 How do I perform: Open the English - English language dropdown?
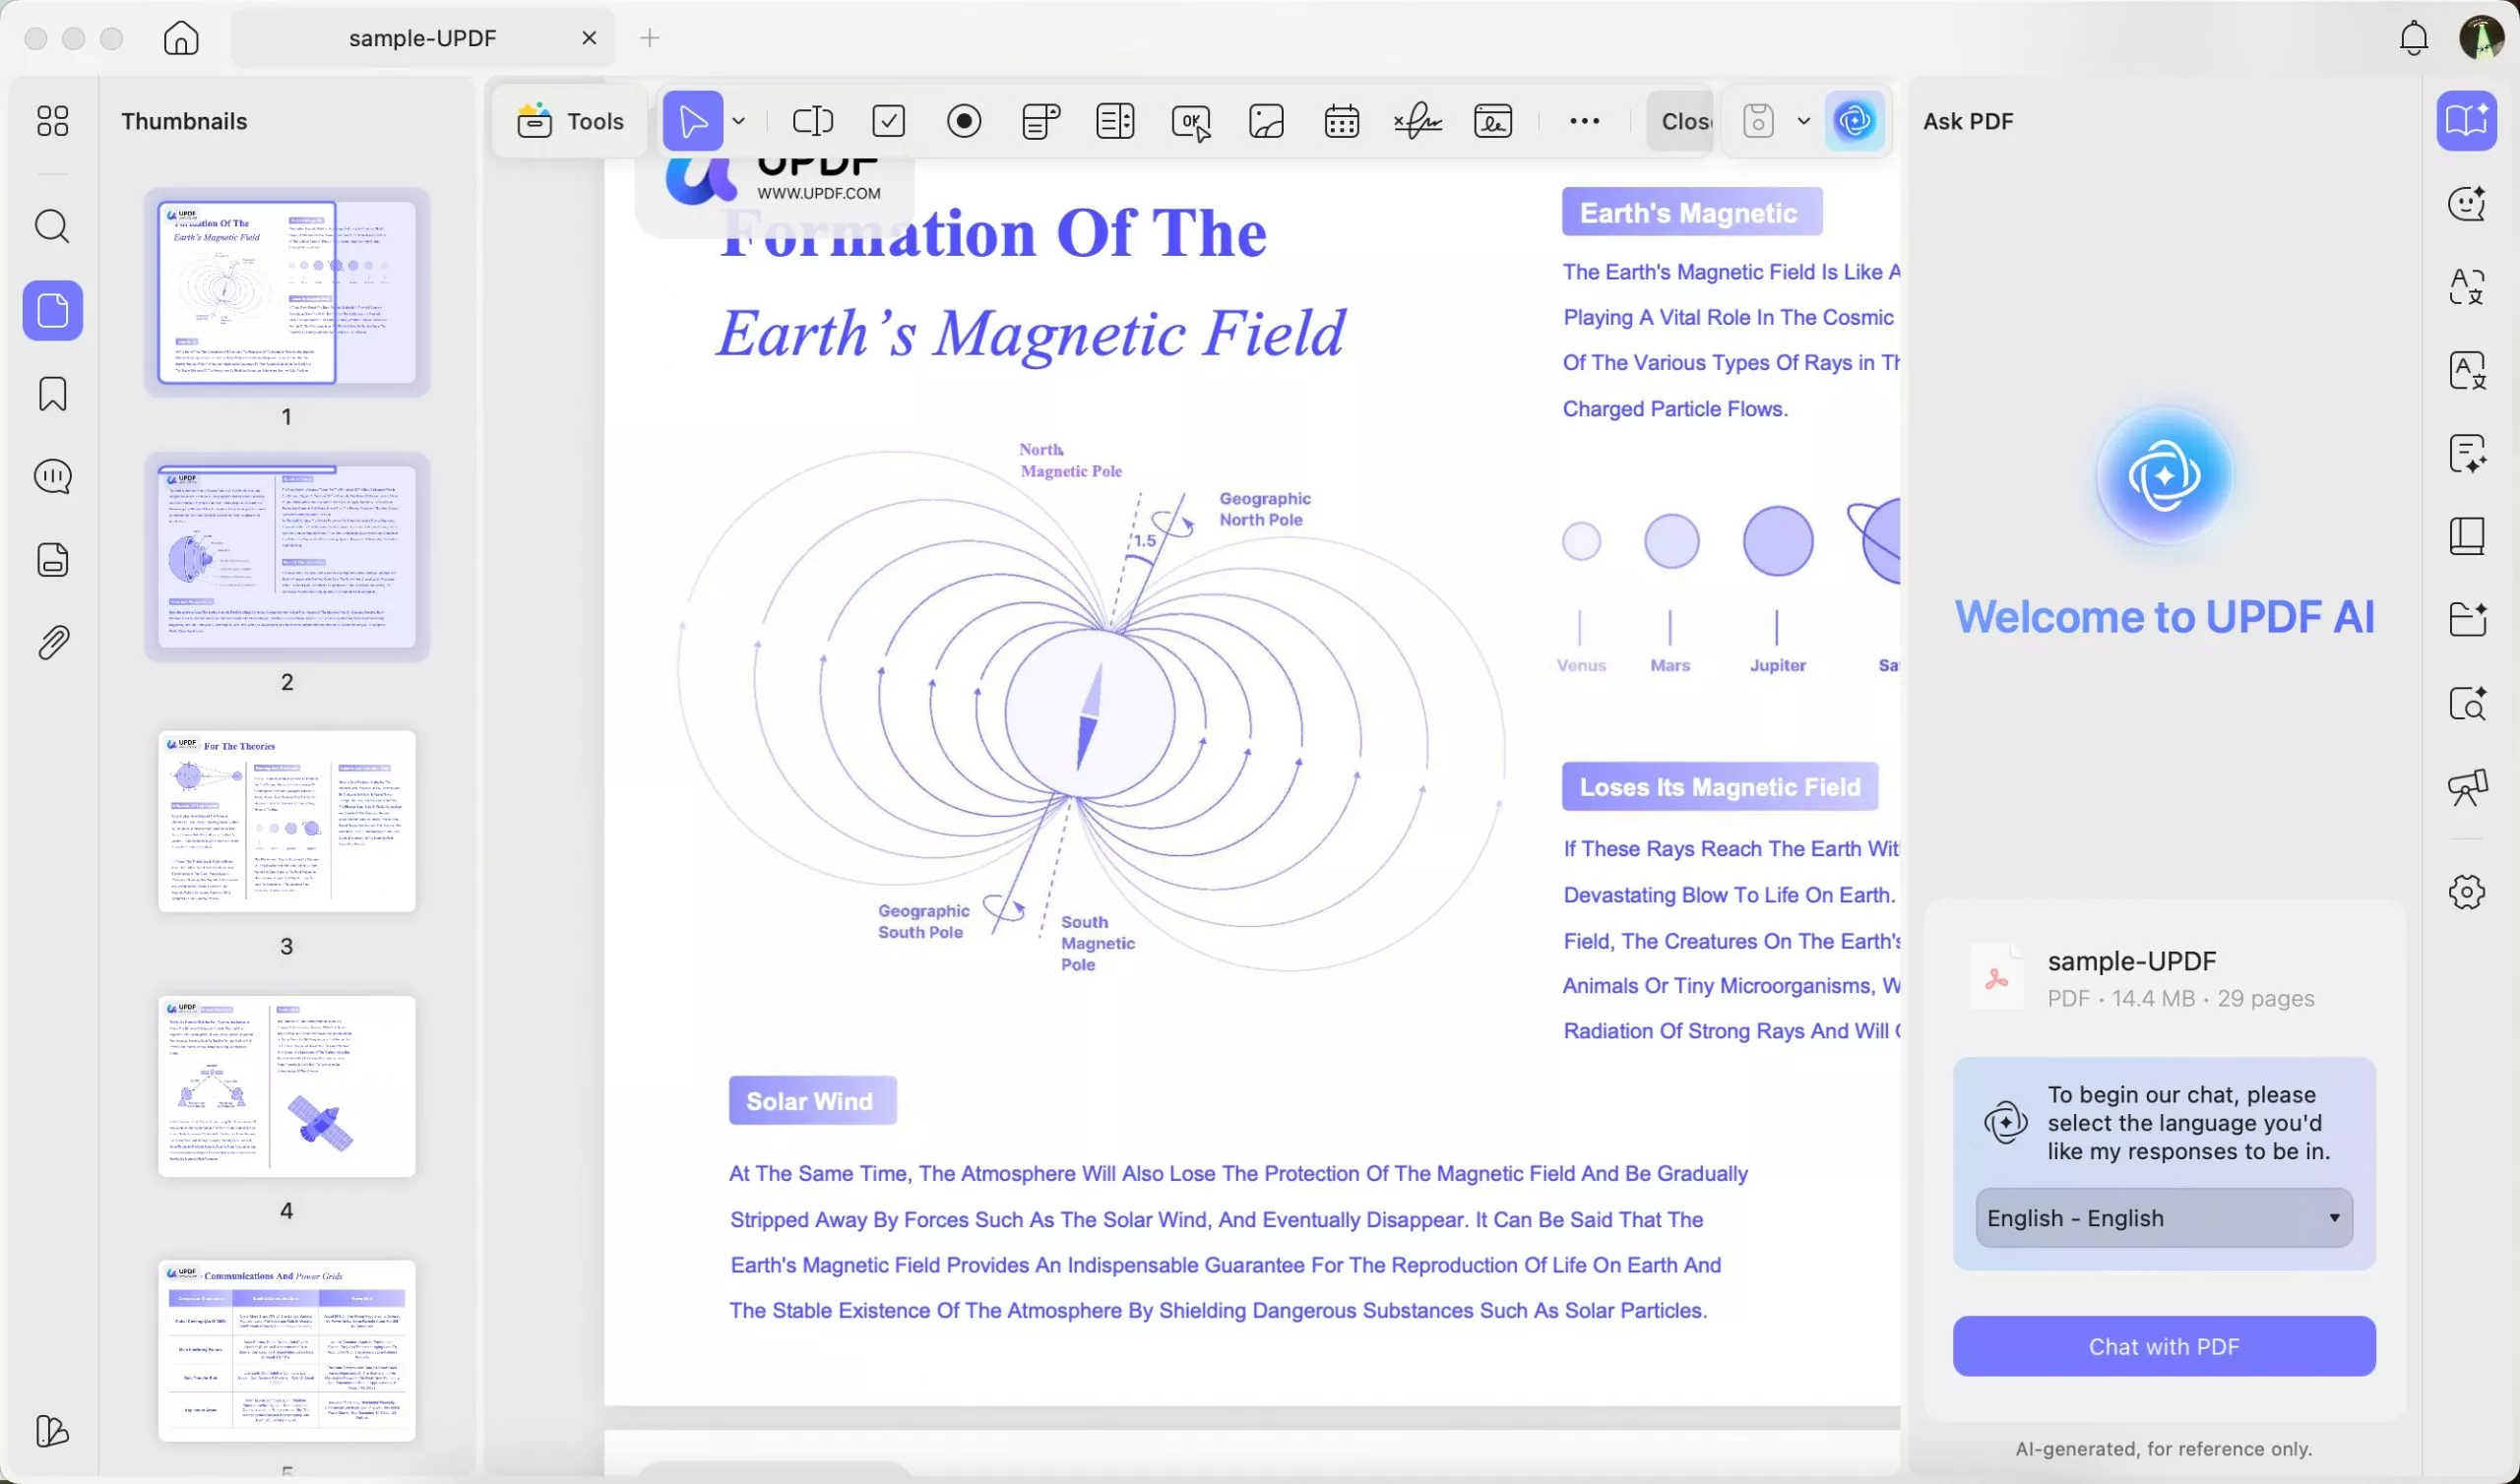(x=2163, y=1217)
